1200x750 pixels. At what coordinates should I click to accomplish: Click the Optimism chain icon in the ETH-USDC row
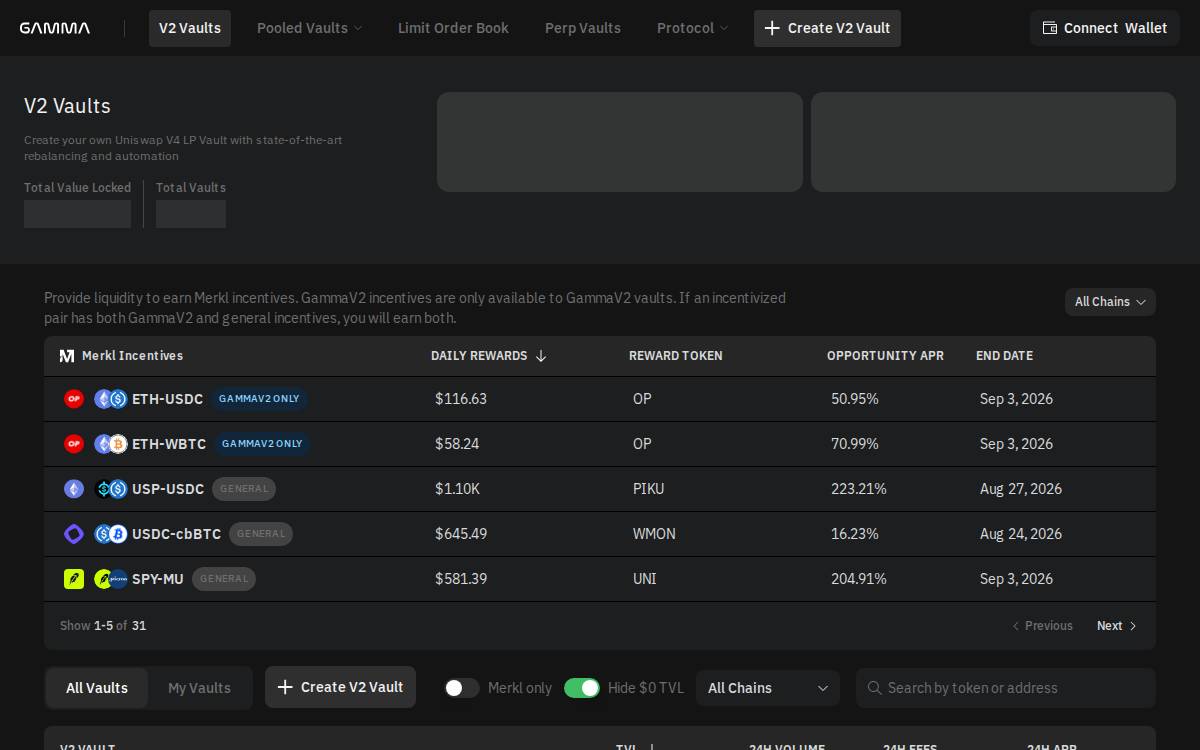tap(74, 399)
